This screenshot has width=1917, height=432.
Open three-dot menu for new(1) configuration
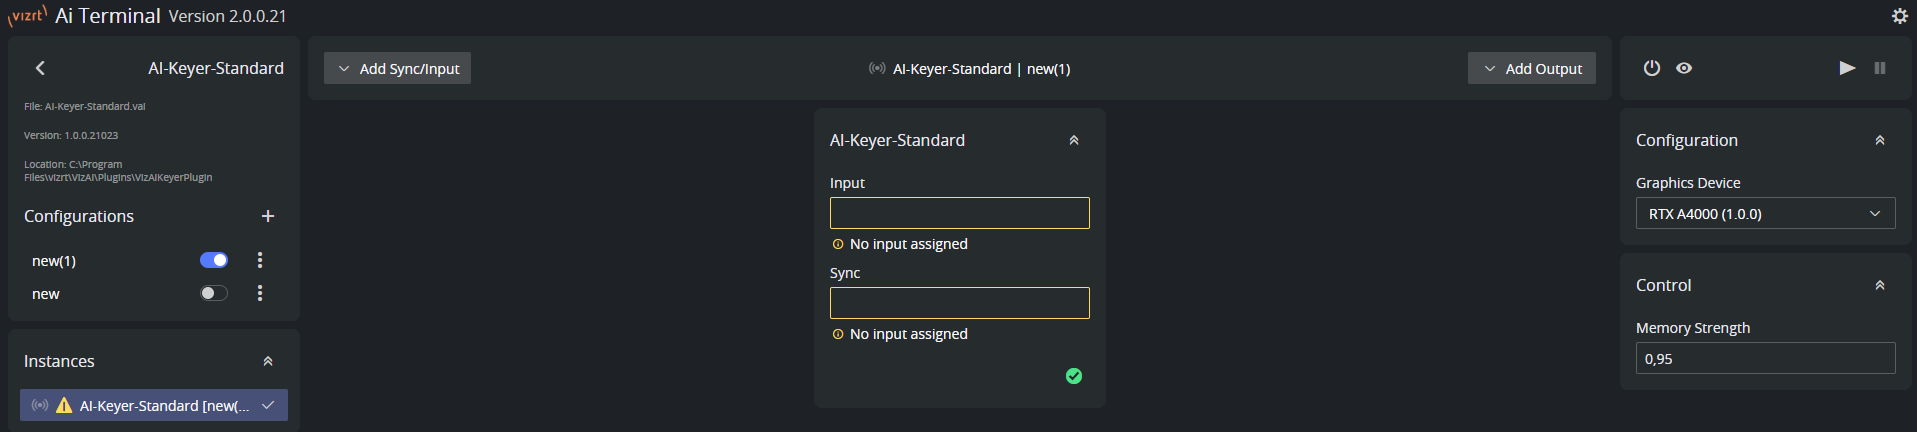tap(260, 260)
